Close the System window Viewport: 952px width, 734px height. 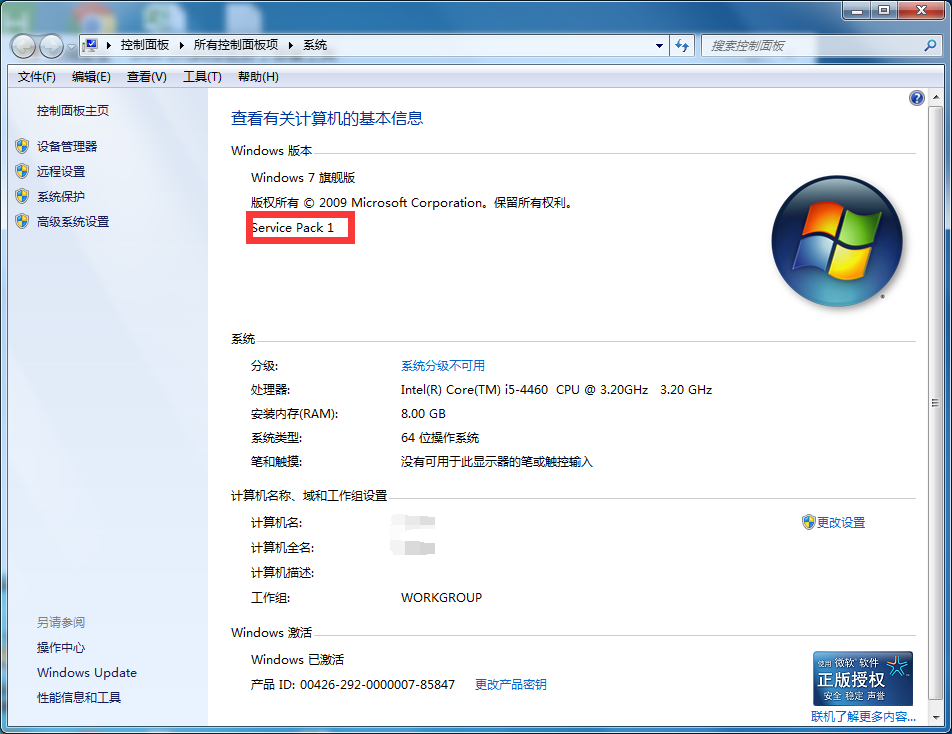tap(920, 10)
